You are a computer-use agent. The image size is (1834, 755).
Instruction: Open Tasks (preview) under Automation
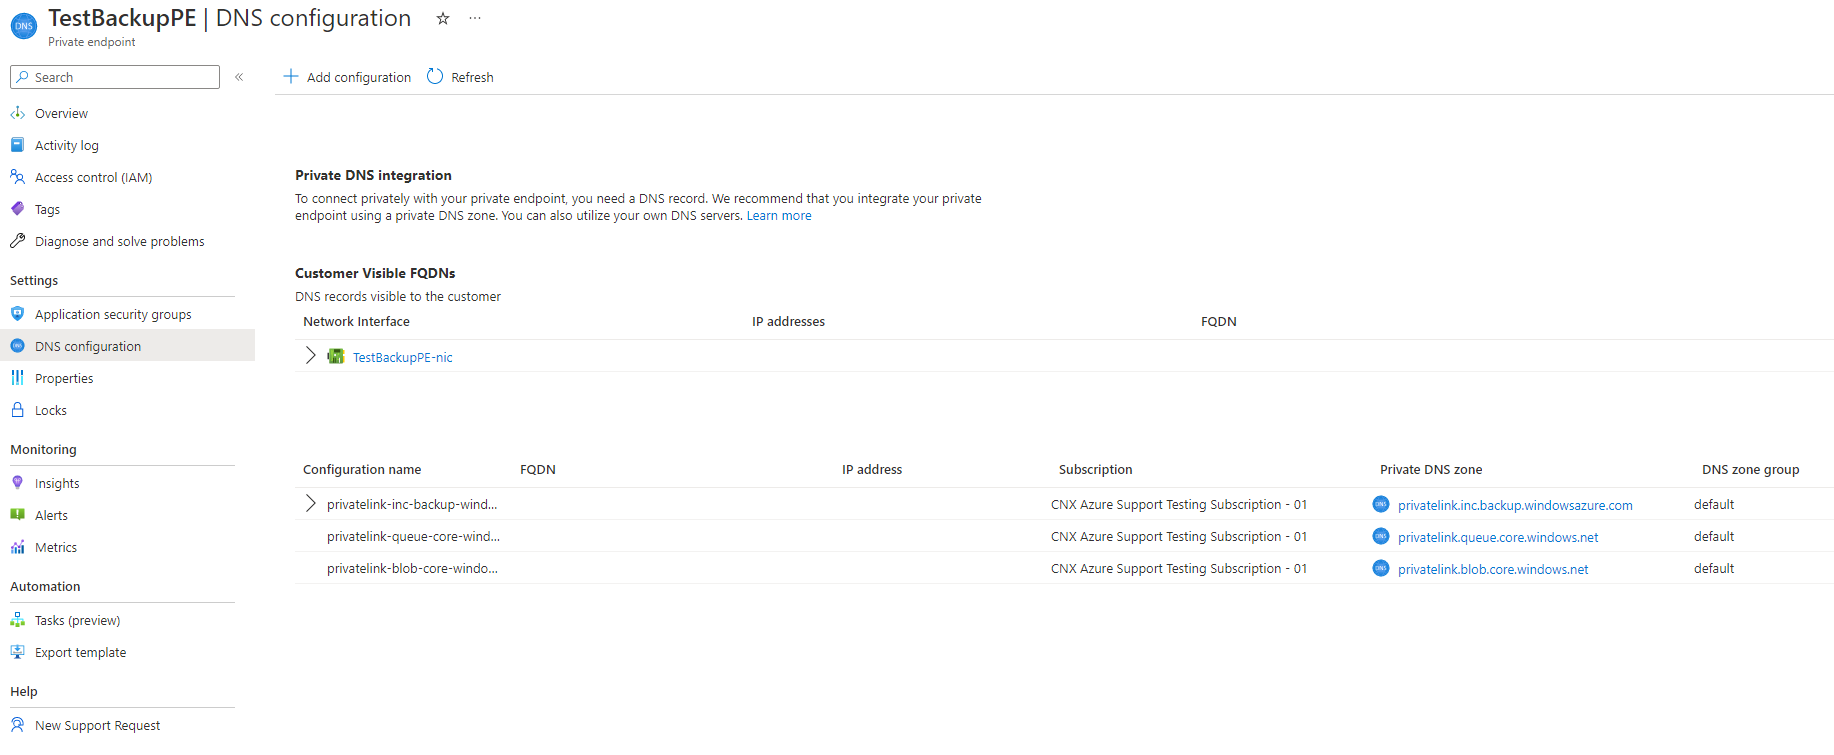(x=77, y=621)
